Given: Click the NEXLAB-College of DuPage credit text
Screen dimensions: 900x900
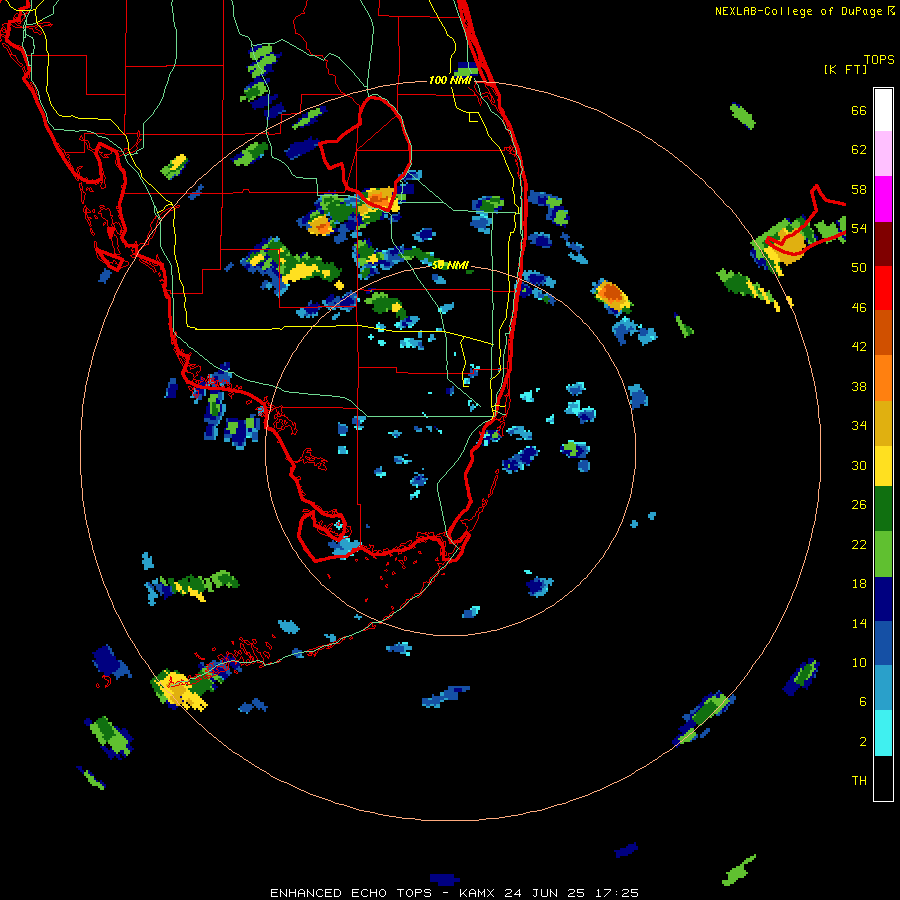Looking at the screenshot, I should pos(798,11).
